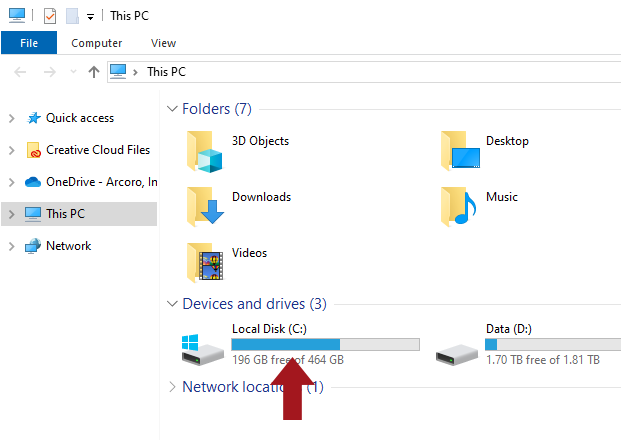
Task: Open the recent locations dropdown arrow
Action: pyautogui.click(x=73, y=72)
